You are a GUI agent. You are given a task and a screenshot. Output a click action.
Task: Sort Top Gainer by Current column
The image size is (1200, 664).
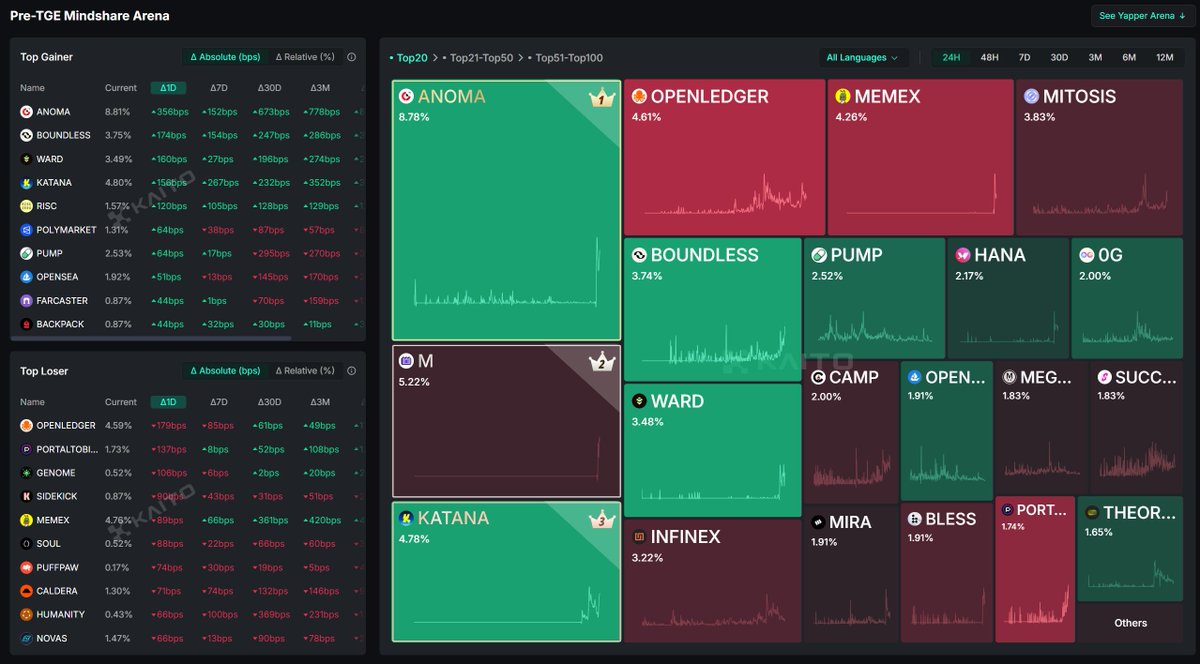click(121, 88)
